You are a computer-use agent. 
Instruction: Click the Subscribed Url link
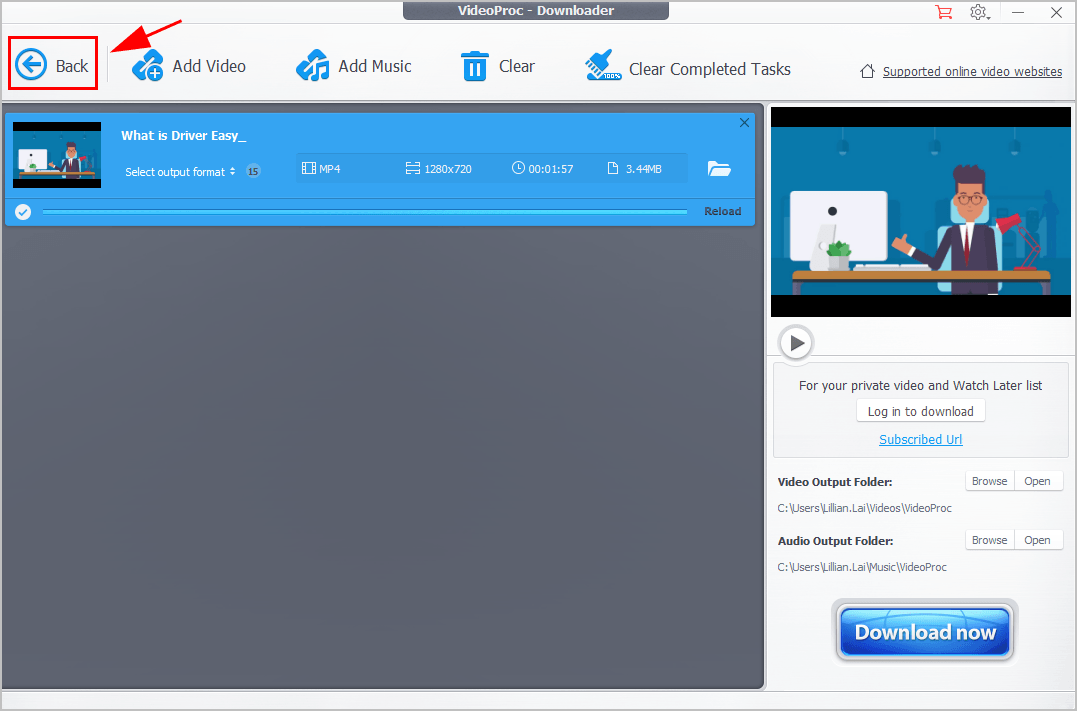coord(920,439)
